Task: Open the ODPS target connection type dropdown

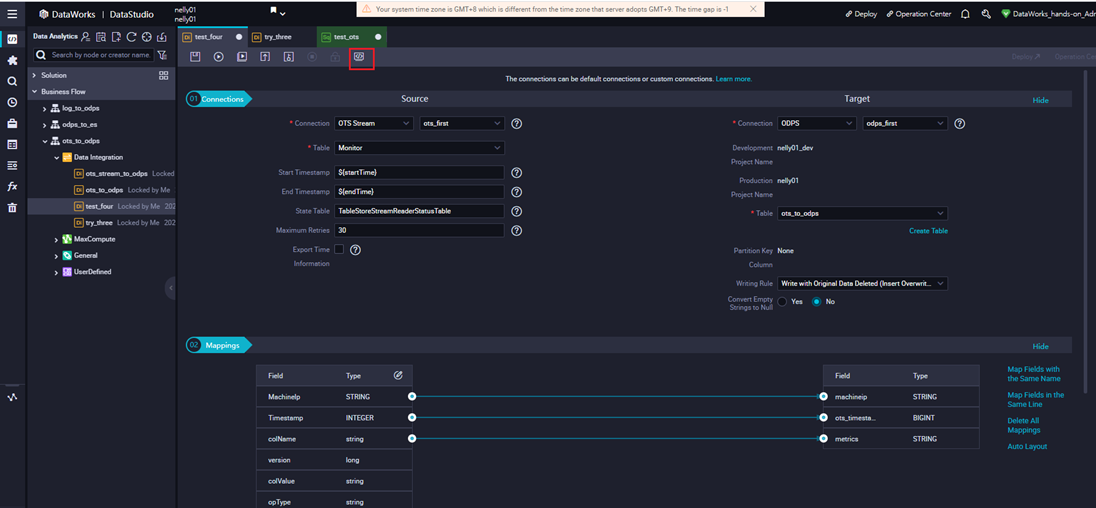Action: (816, 123)
